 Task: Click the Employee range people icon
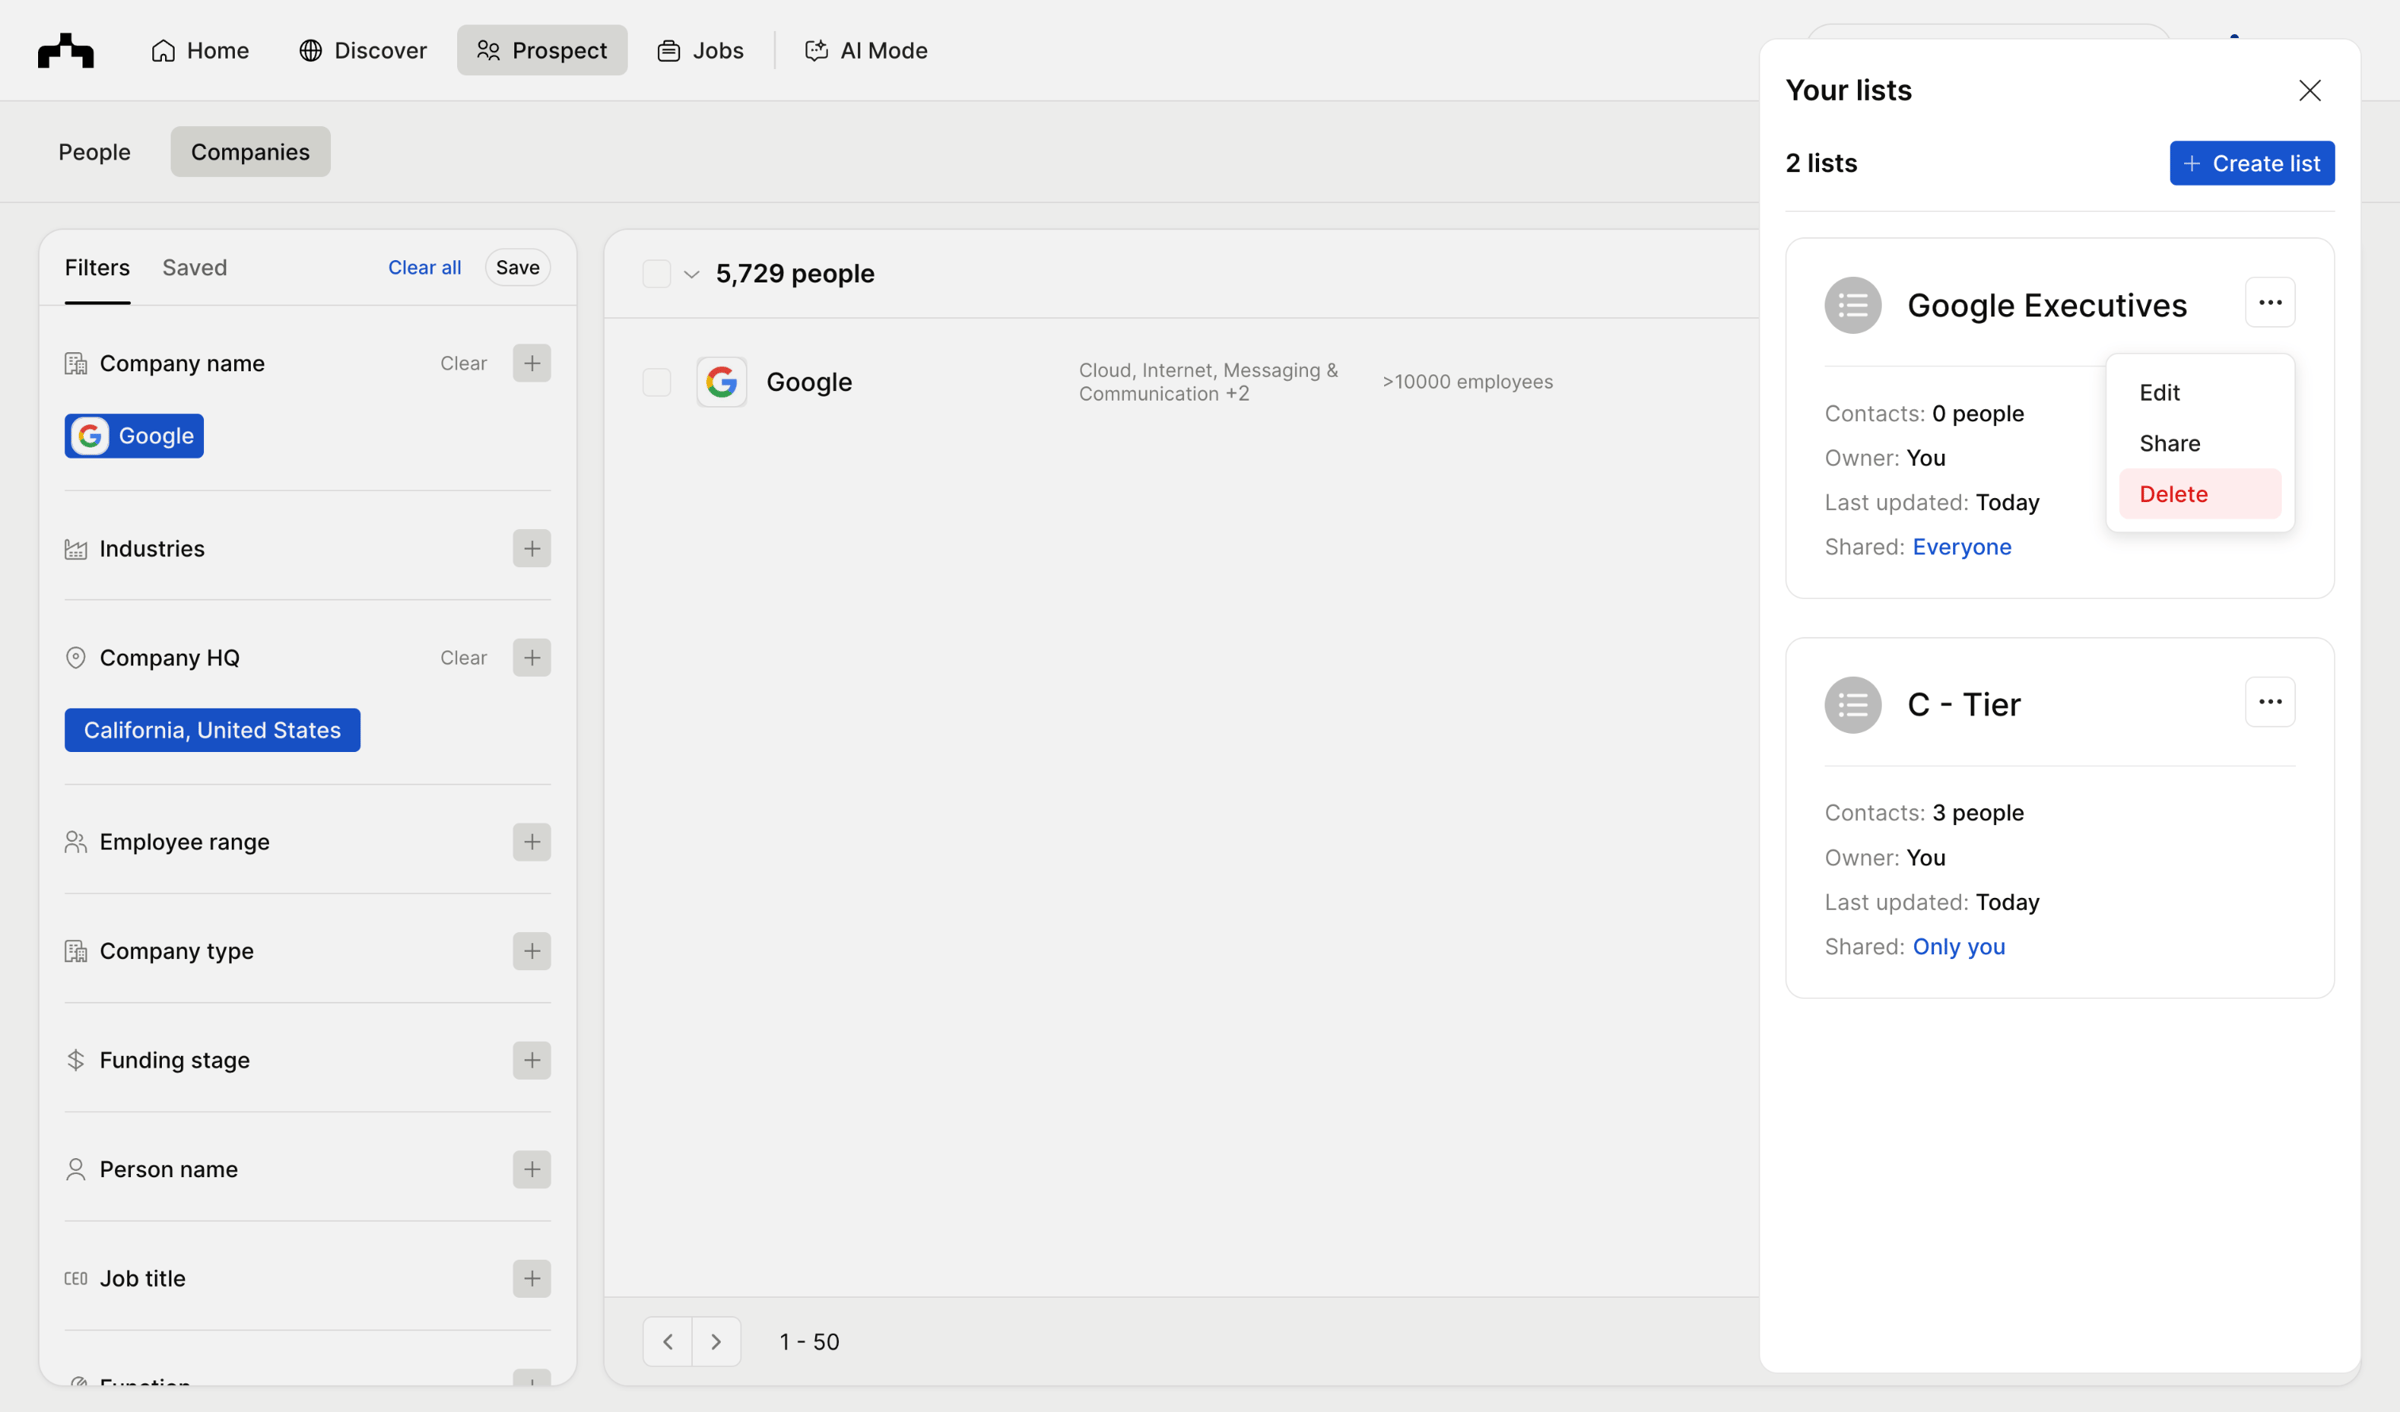(x=76, y=842)
